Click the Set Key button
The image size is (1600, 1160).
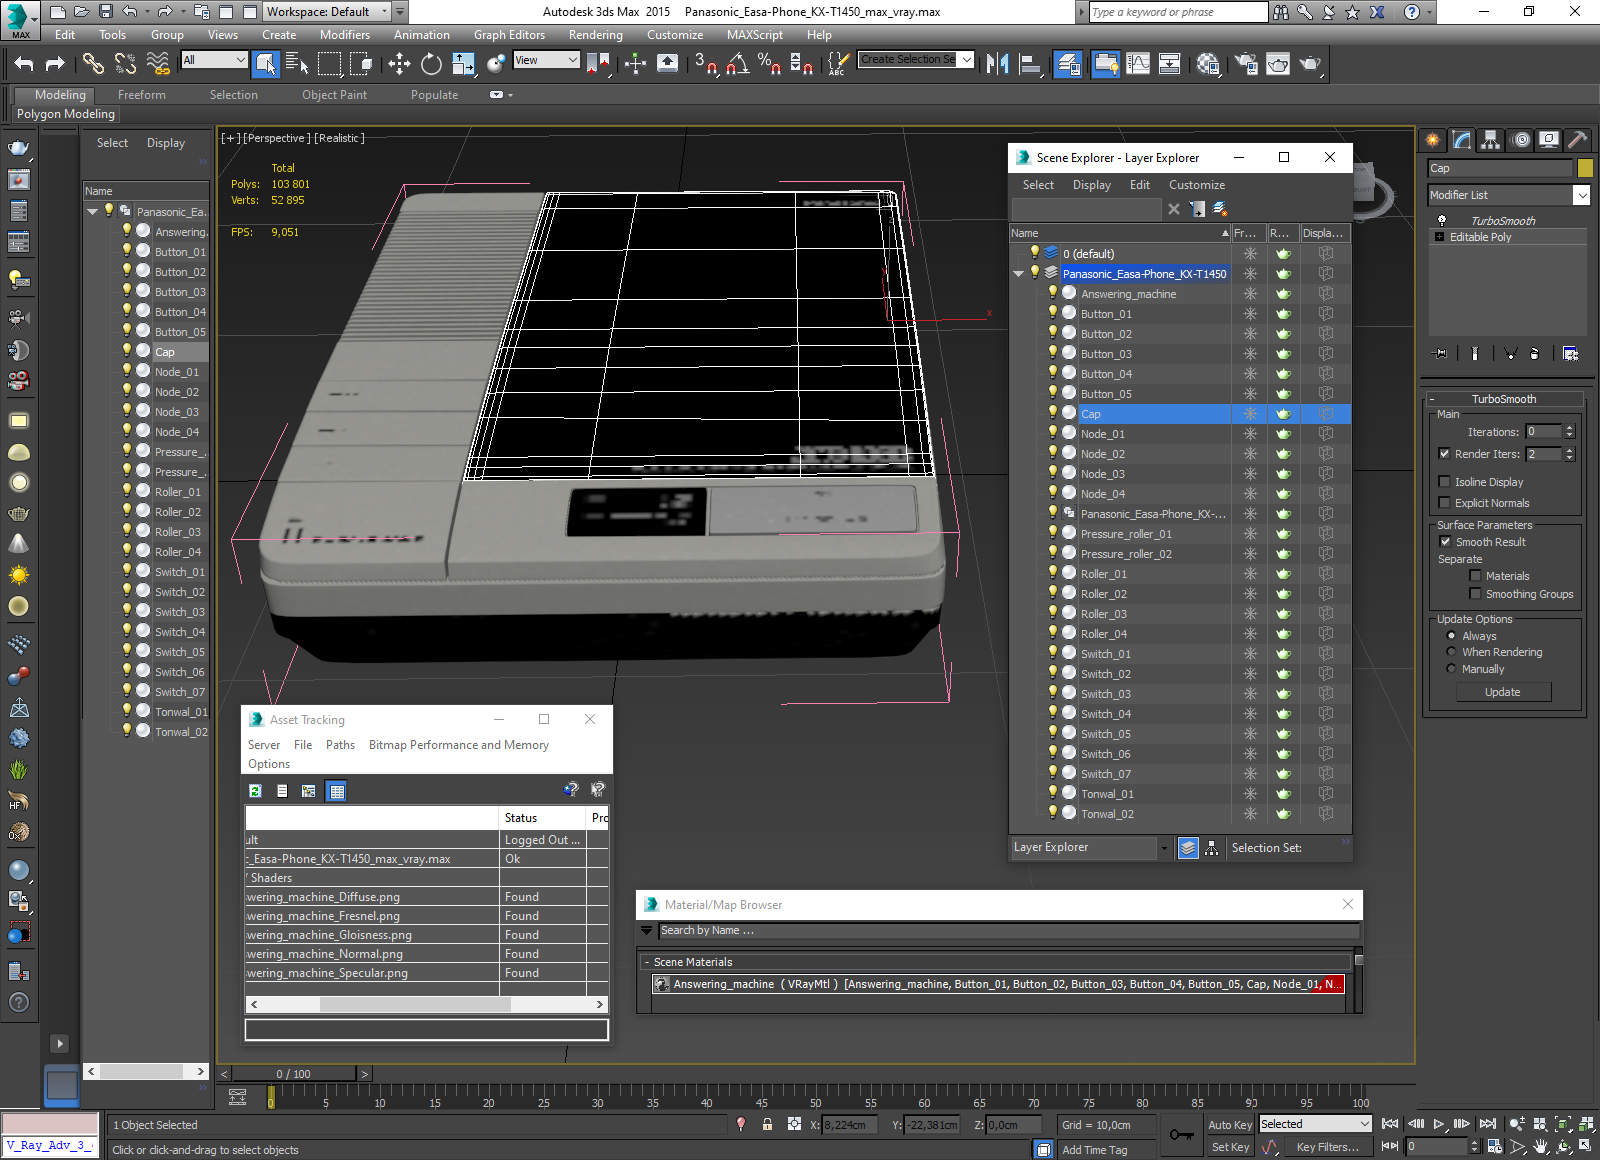1230,1147
